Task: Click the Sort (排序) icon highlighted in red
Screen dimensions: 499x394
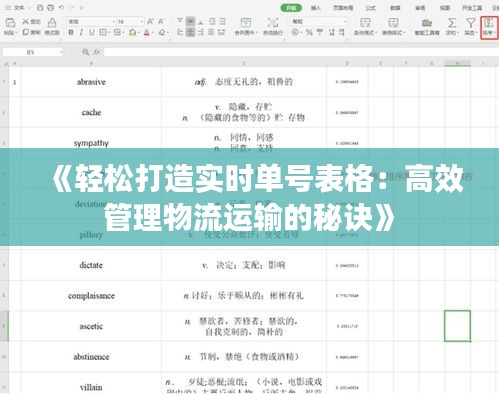Action: [489, 27]
